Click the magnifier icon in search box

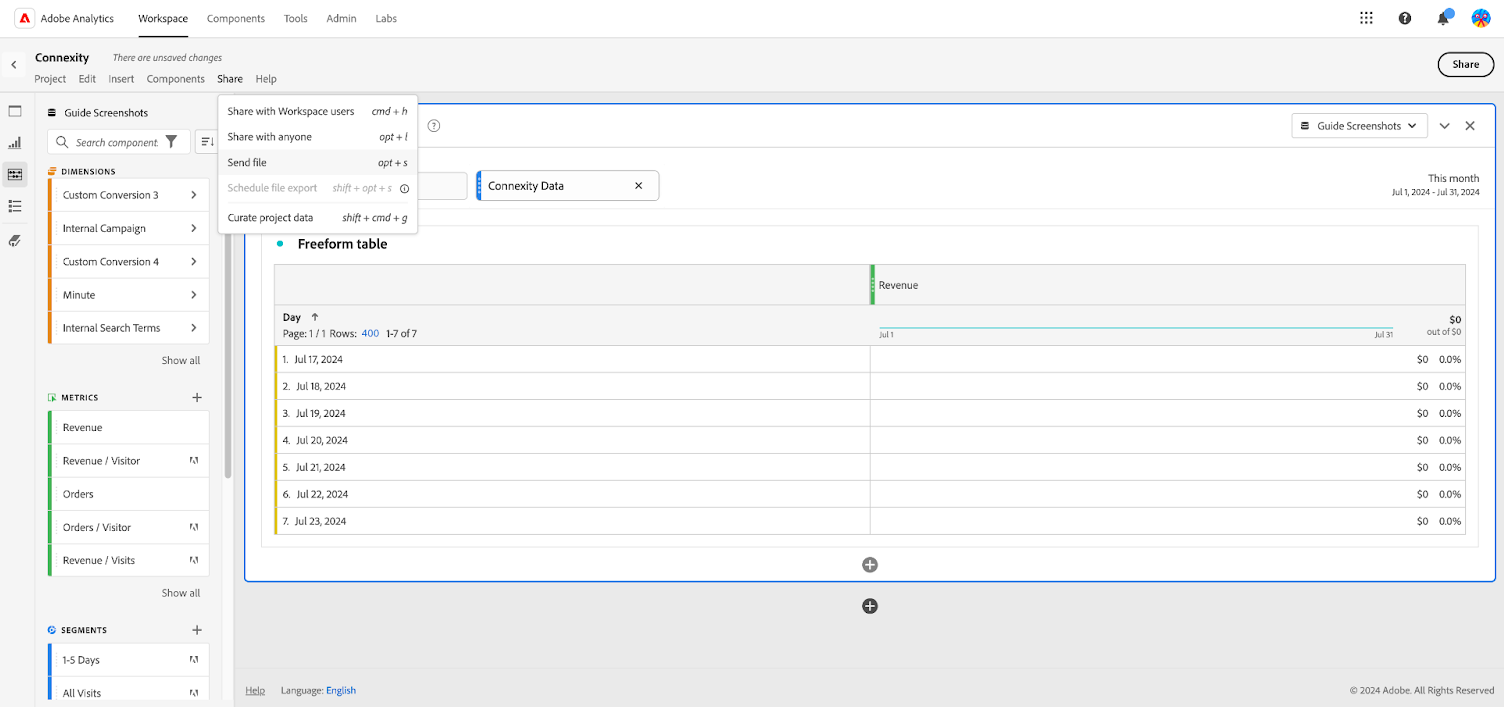click(x=63, y=142)
